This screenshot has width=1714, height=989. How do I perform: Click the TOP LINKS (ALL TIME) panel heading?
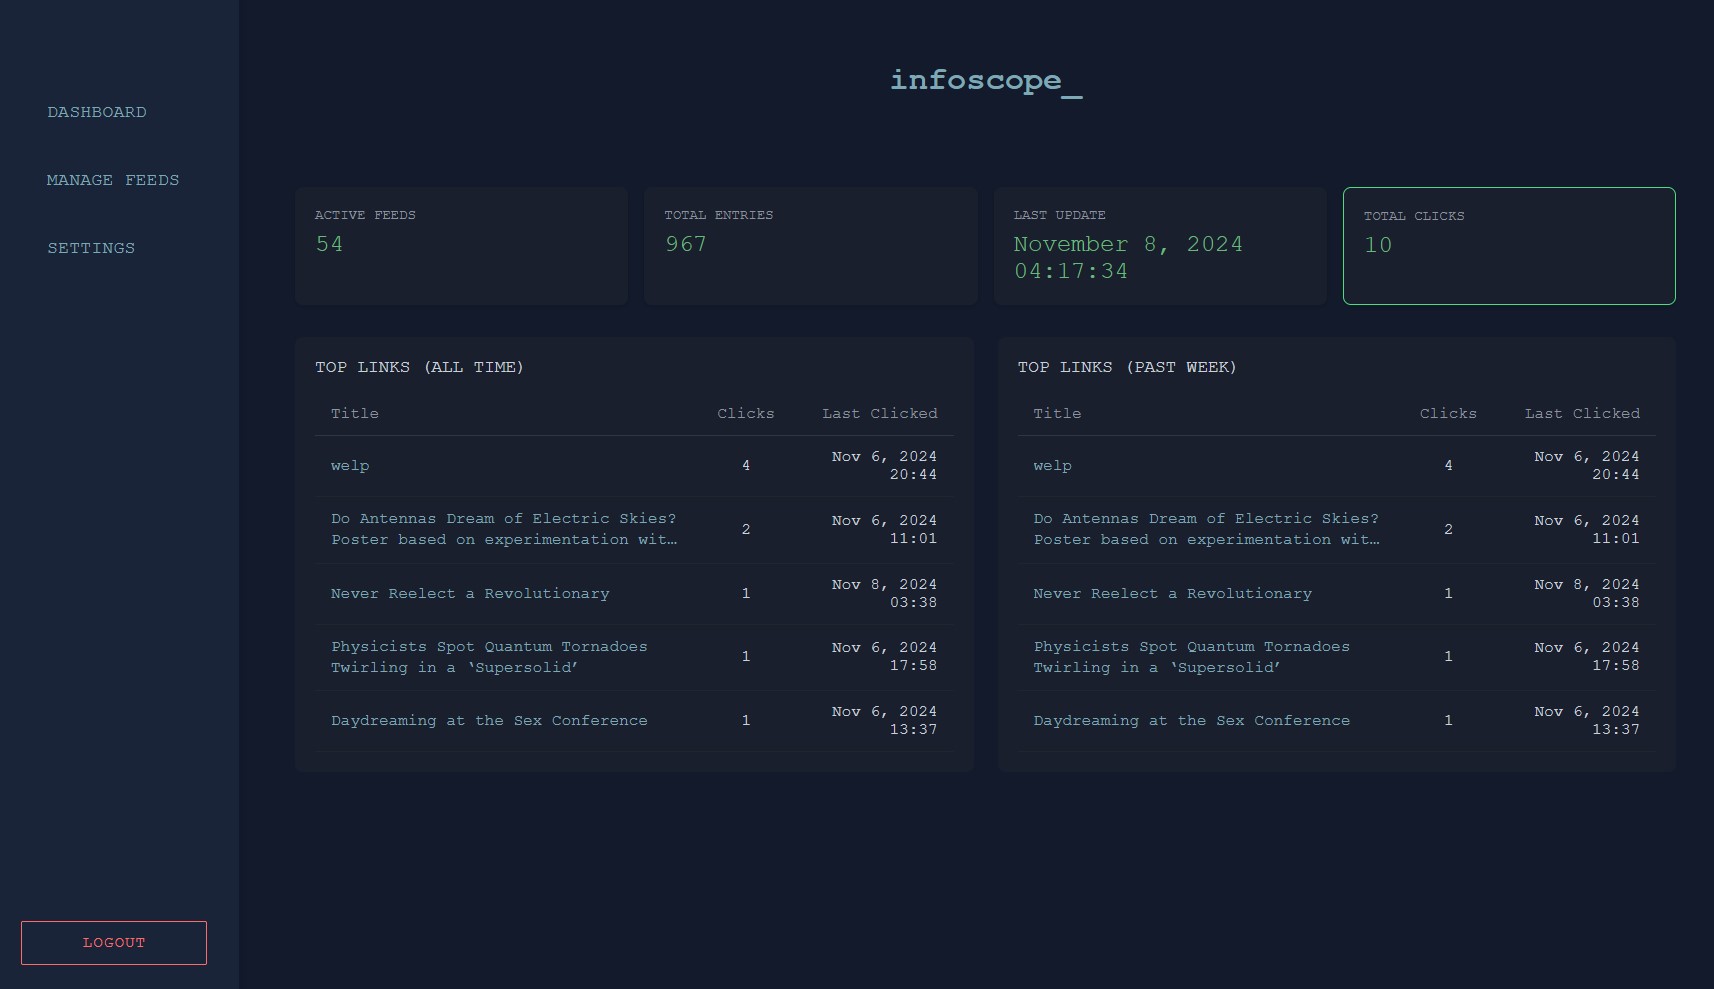[x=419, y=367]
